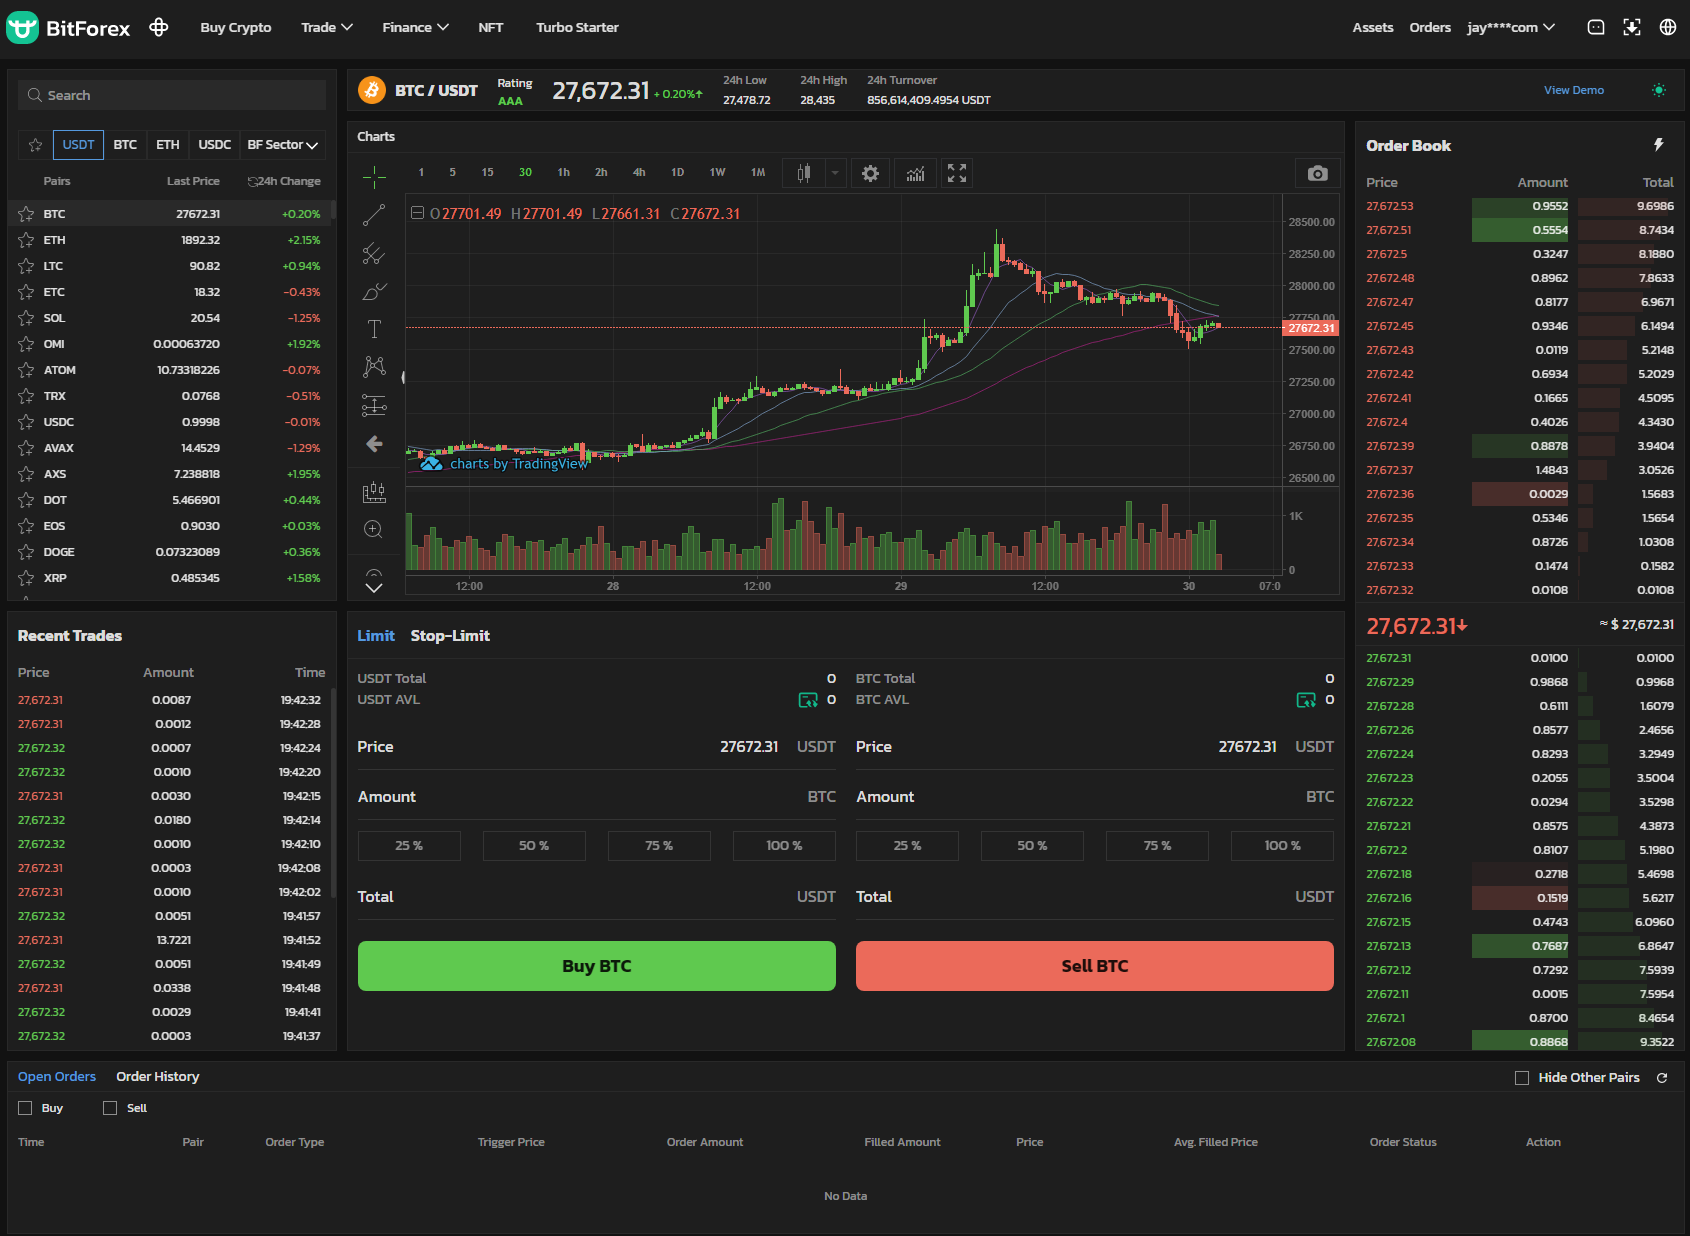The image size is (1690, 1236).
Task: Click the Buy BTC button
Action: point(597,966)
